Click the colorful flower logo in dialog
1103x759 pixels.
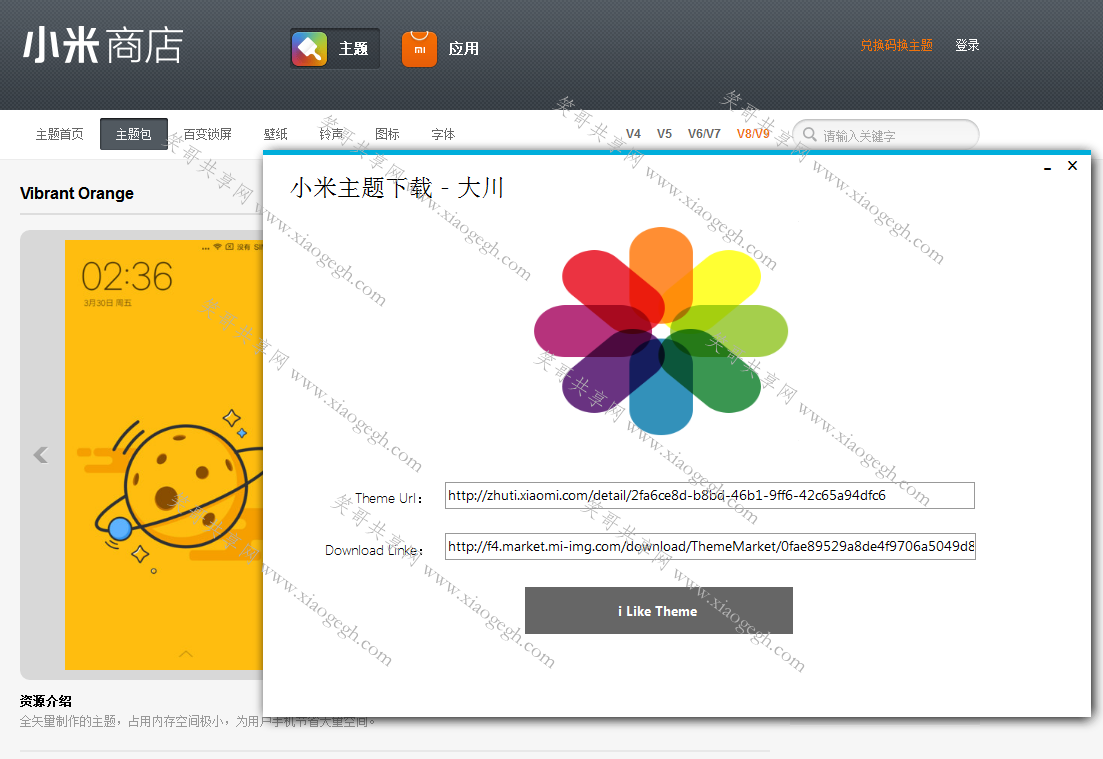tap(661, 331)
